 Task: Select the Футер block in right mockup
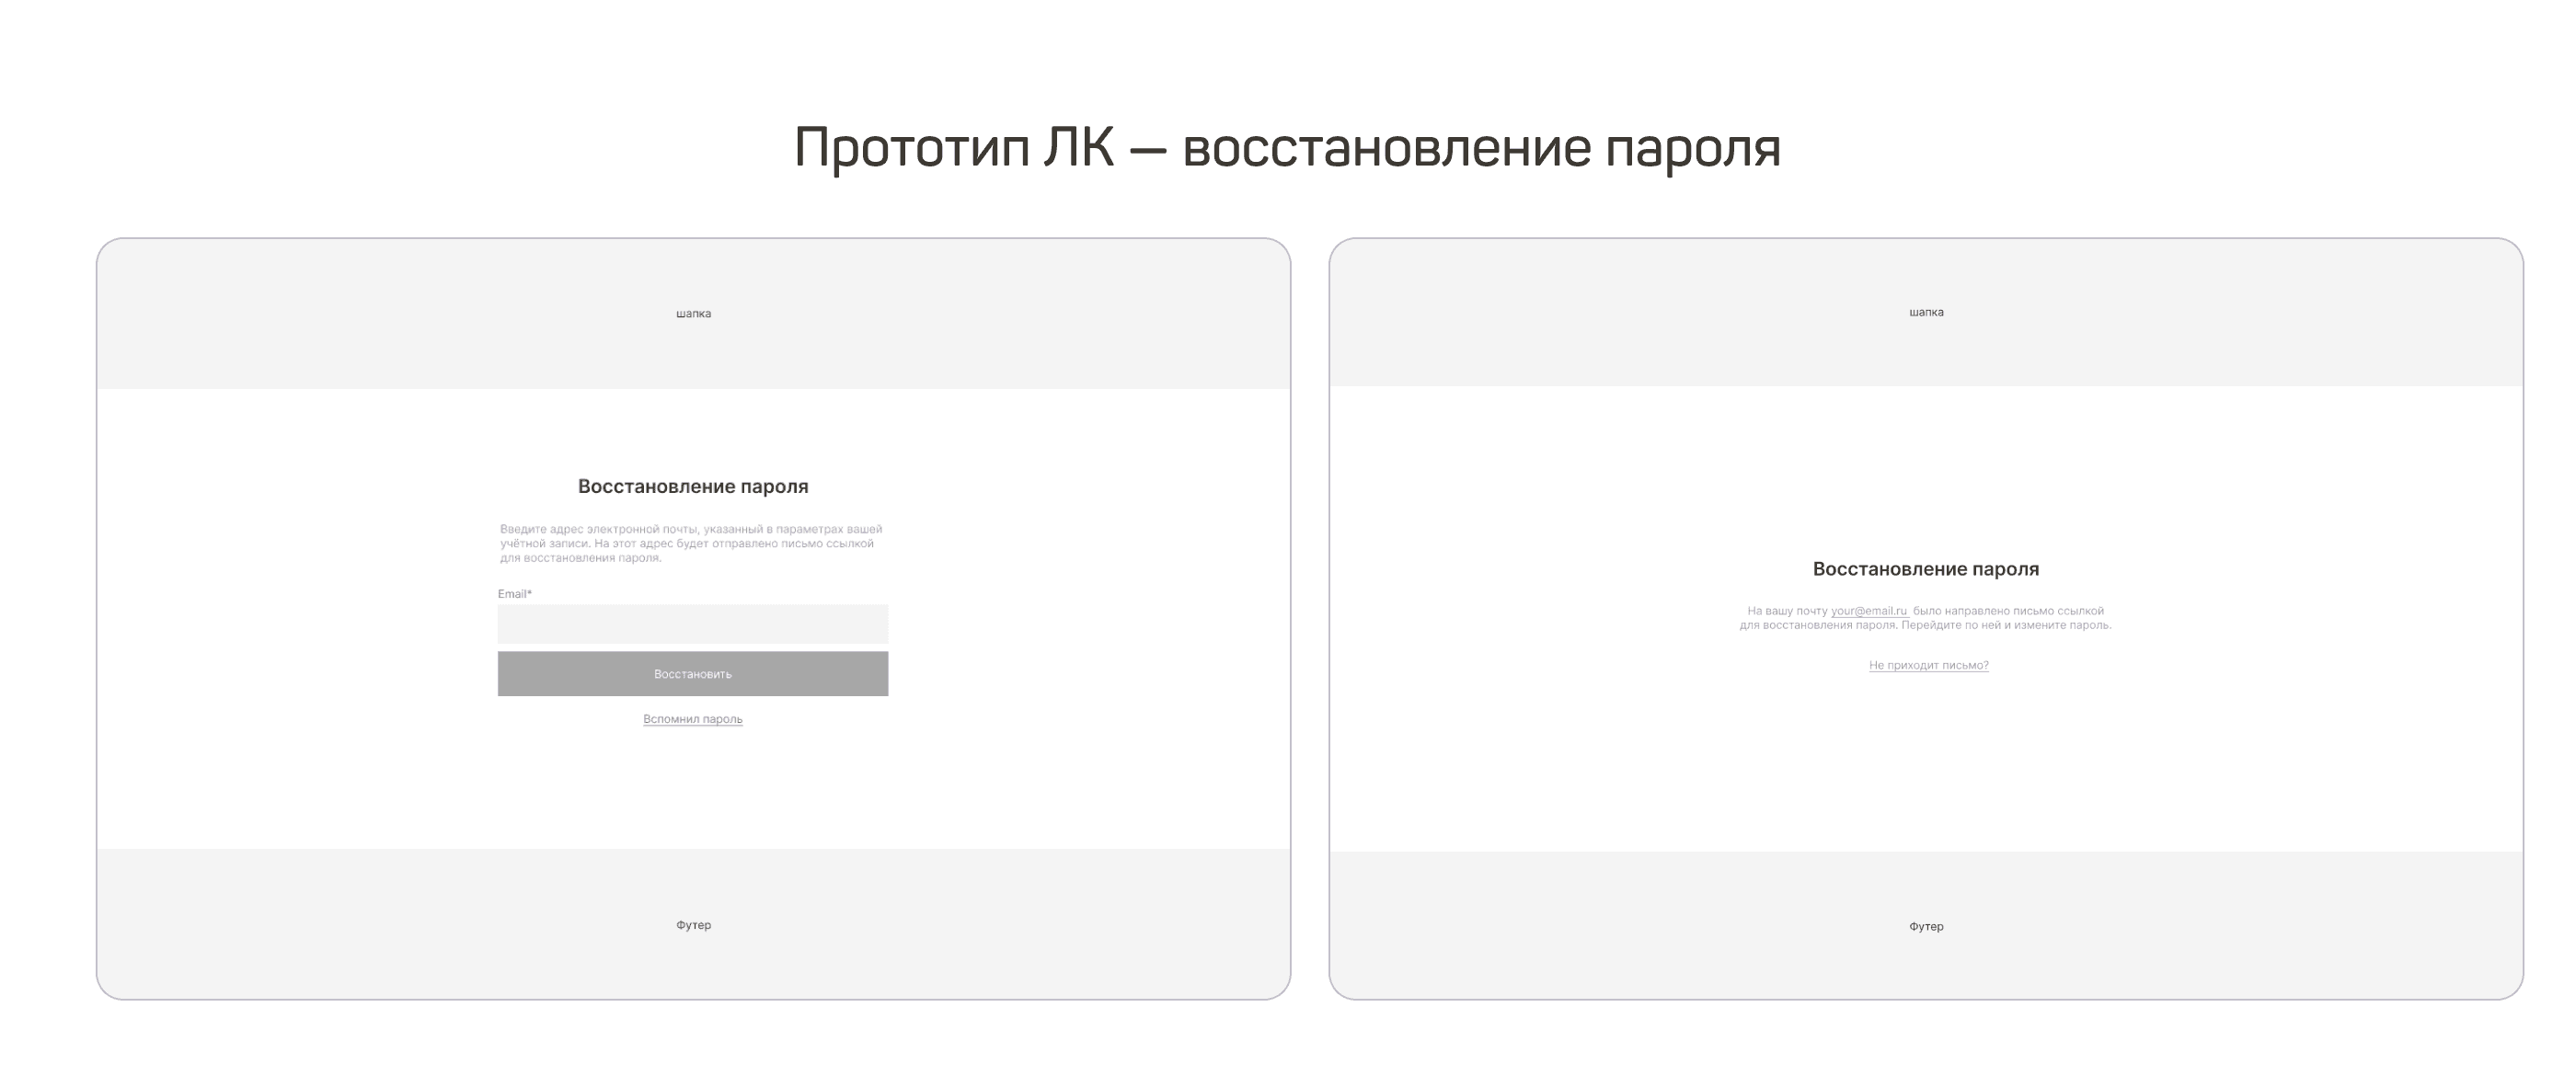click(1926, 925)
